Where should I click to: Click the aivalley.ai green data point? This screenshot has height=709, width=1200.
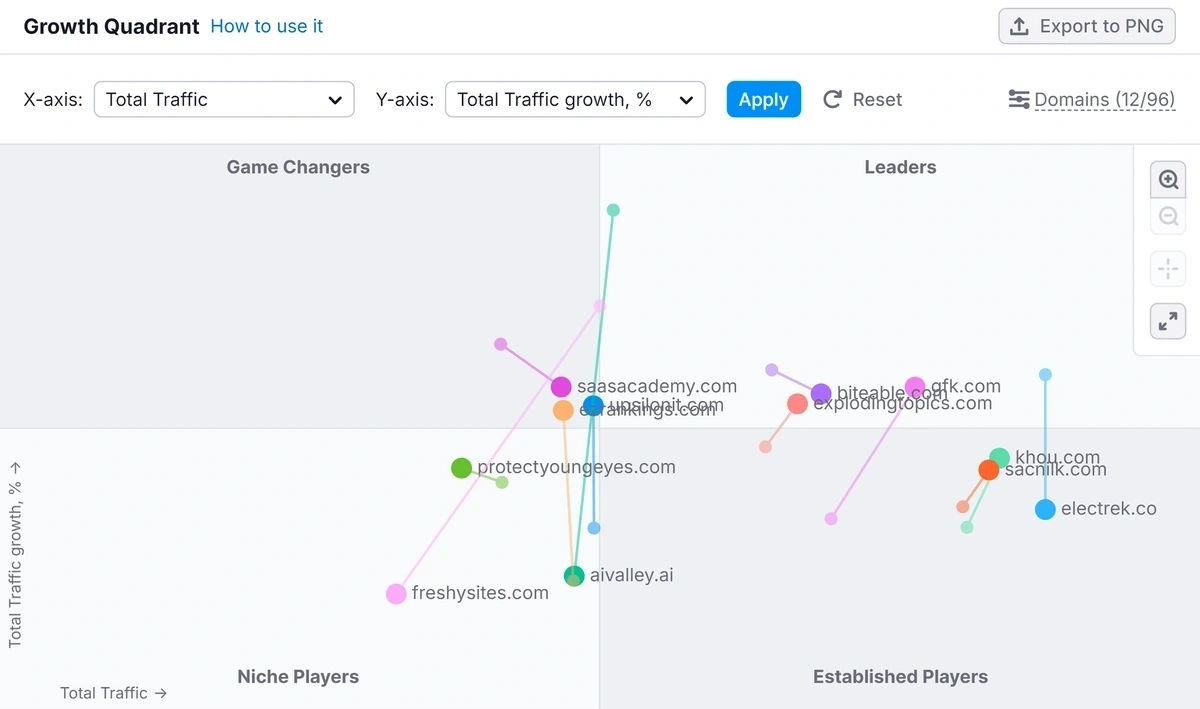tap(574, 576)
